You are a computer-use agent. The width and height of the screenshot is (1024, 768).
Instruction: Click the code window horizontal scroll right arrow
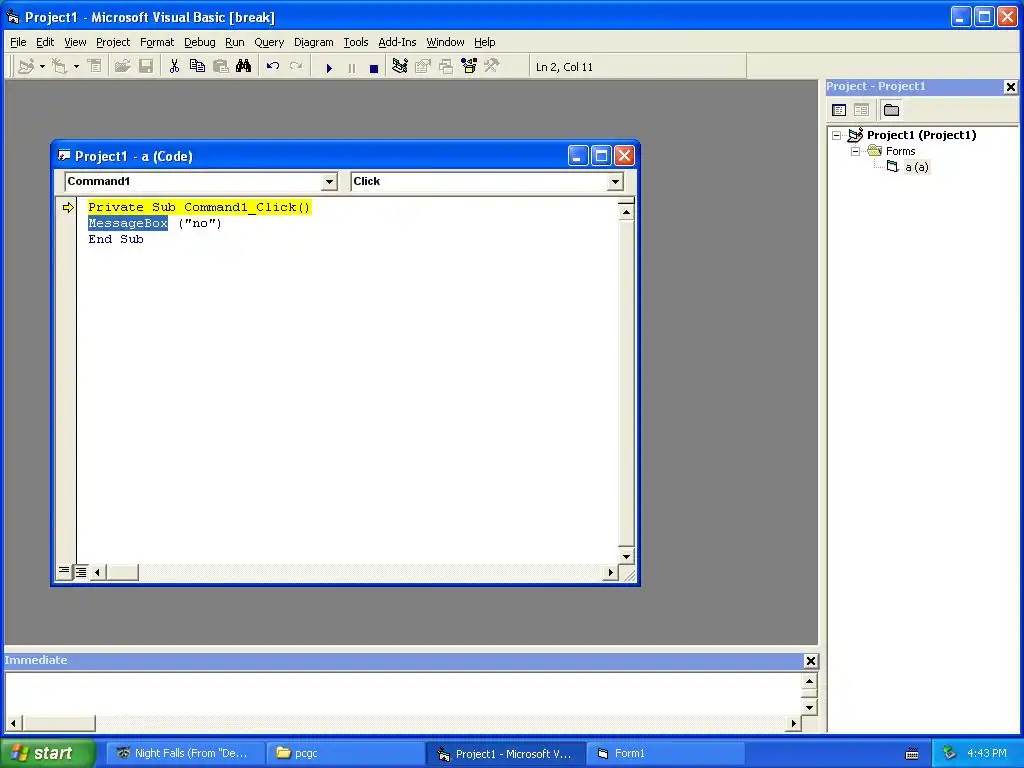[x=610, y=572]
